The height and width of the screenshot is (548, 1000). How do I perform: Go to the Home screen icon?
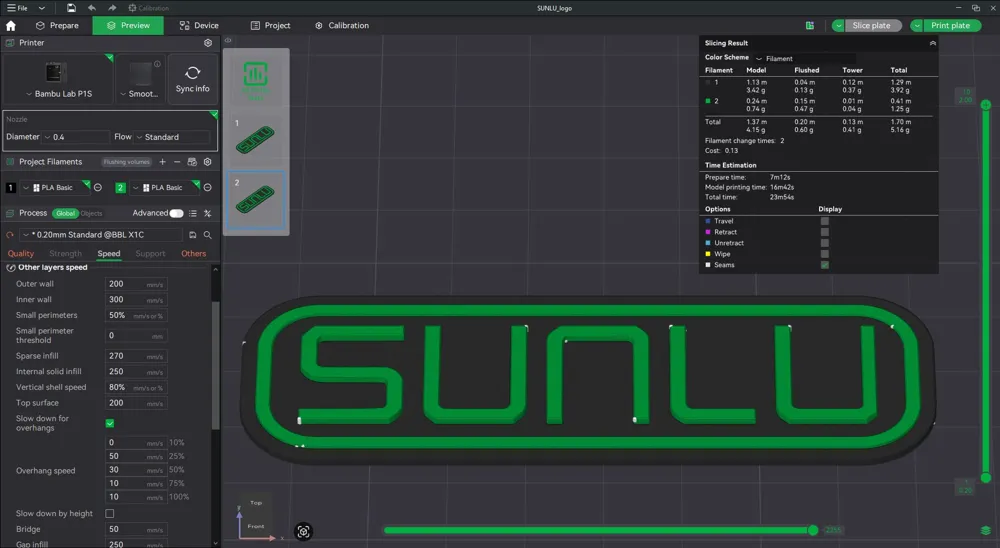point(11,26)
